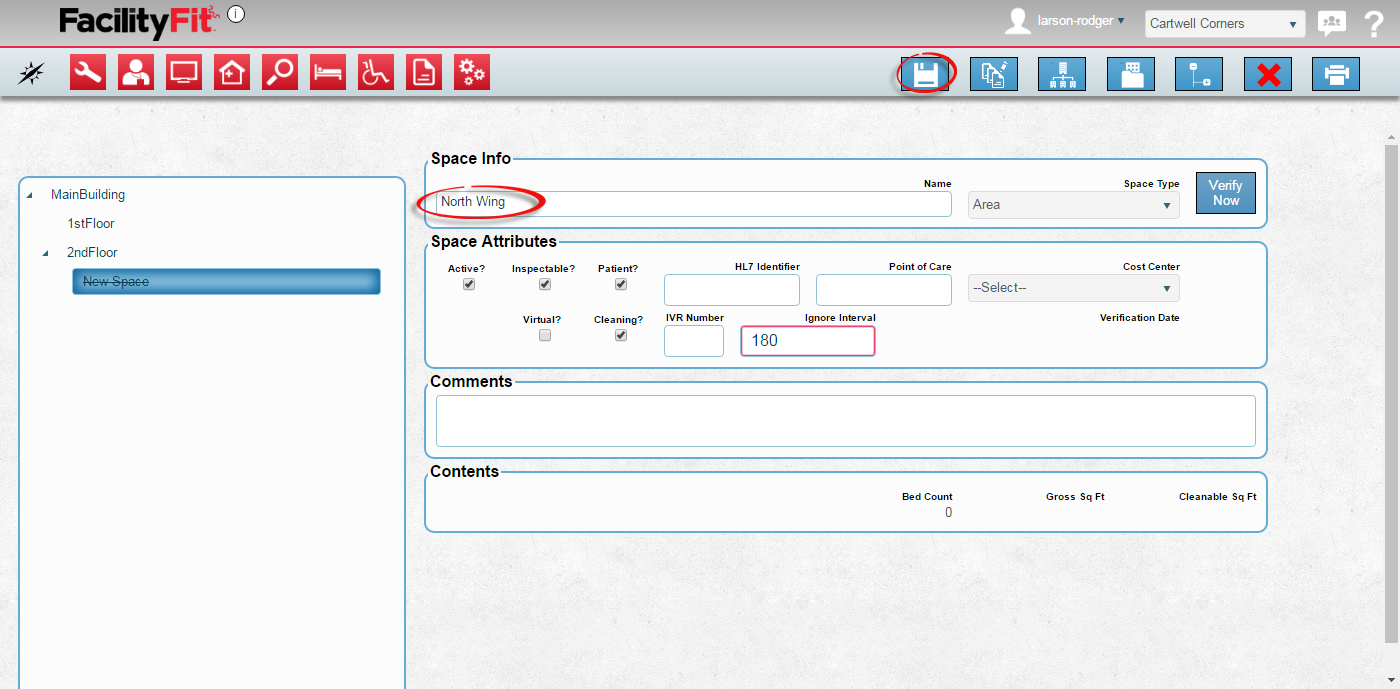
Task: Click the Save floppy disk icon
Action: click(925, 74)
